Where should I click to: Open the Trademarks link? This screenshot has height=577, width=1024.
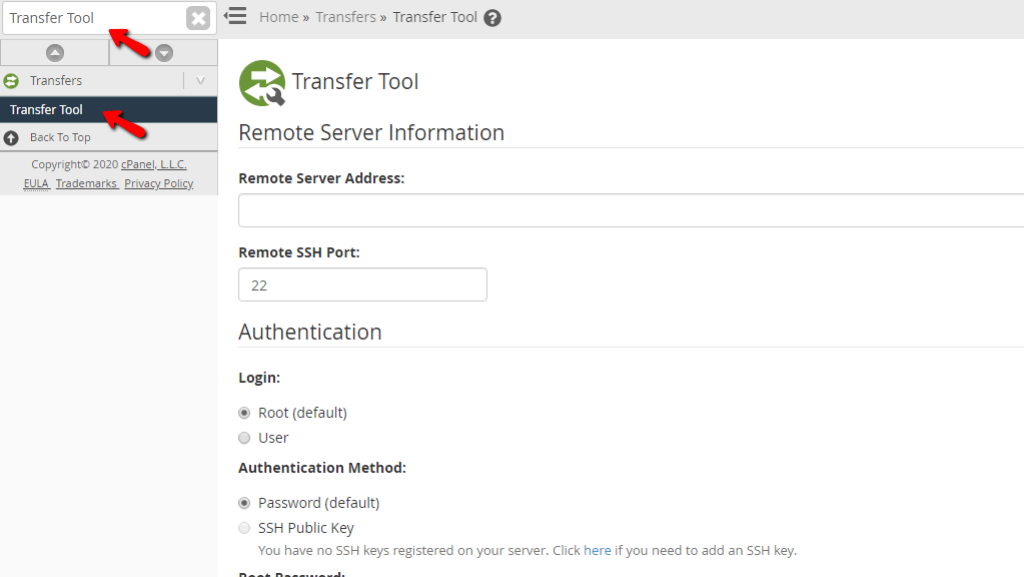[x=86, y=183]
